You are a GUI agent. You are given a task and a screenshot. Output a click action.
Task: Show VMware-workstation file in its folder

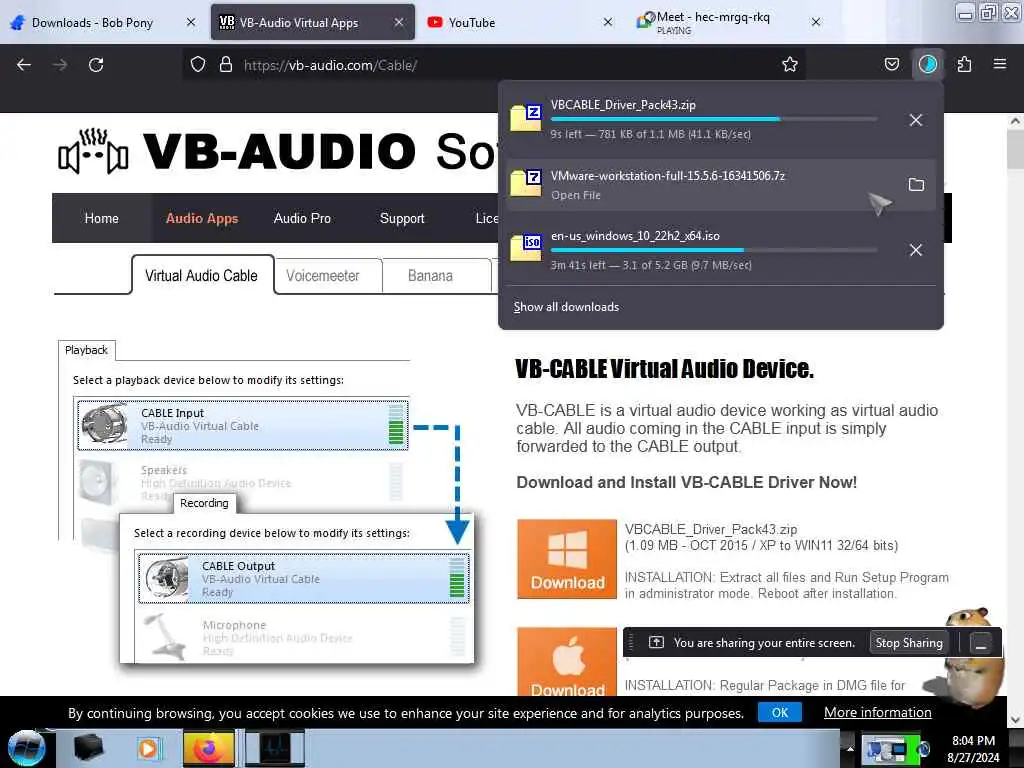(x=916, y=185)
